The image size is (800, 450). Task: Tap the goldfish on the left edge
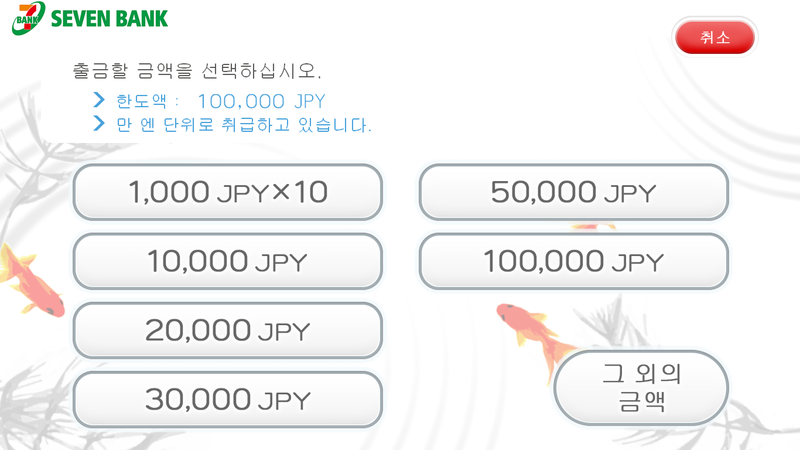32,281
